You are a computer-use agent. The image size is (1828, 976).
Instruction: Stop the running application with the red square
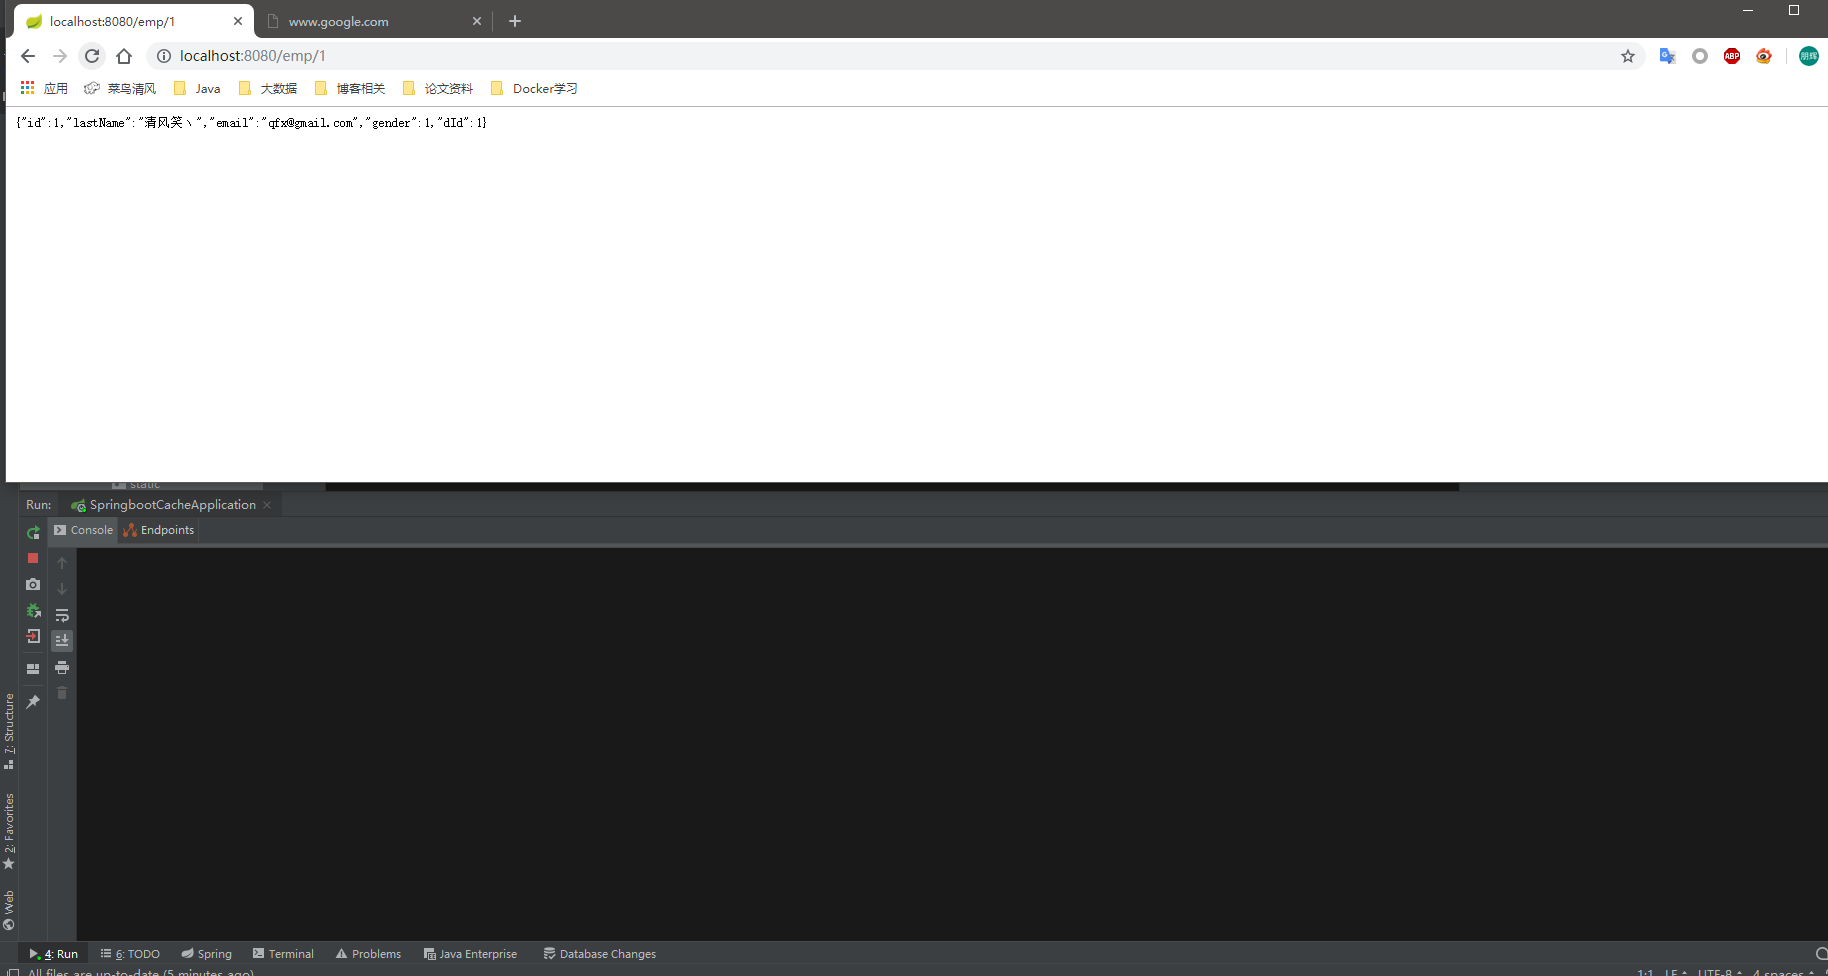tap(33, 558)
